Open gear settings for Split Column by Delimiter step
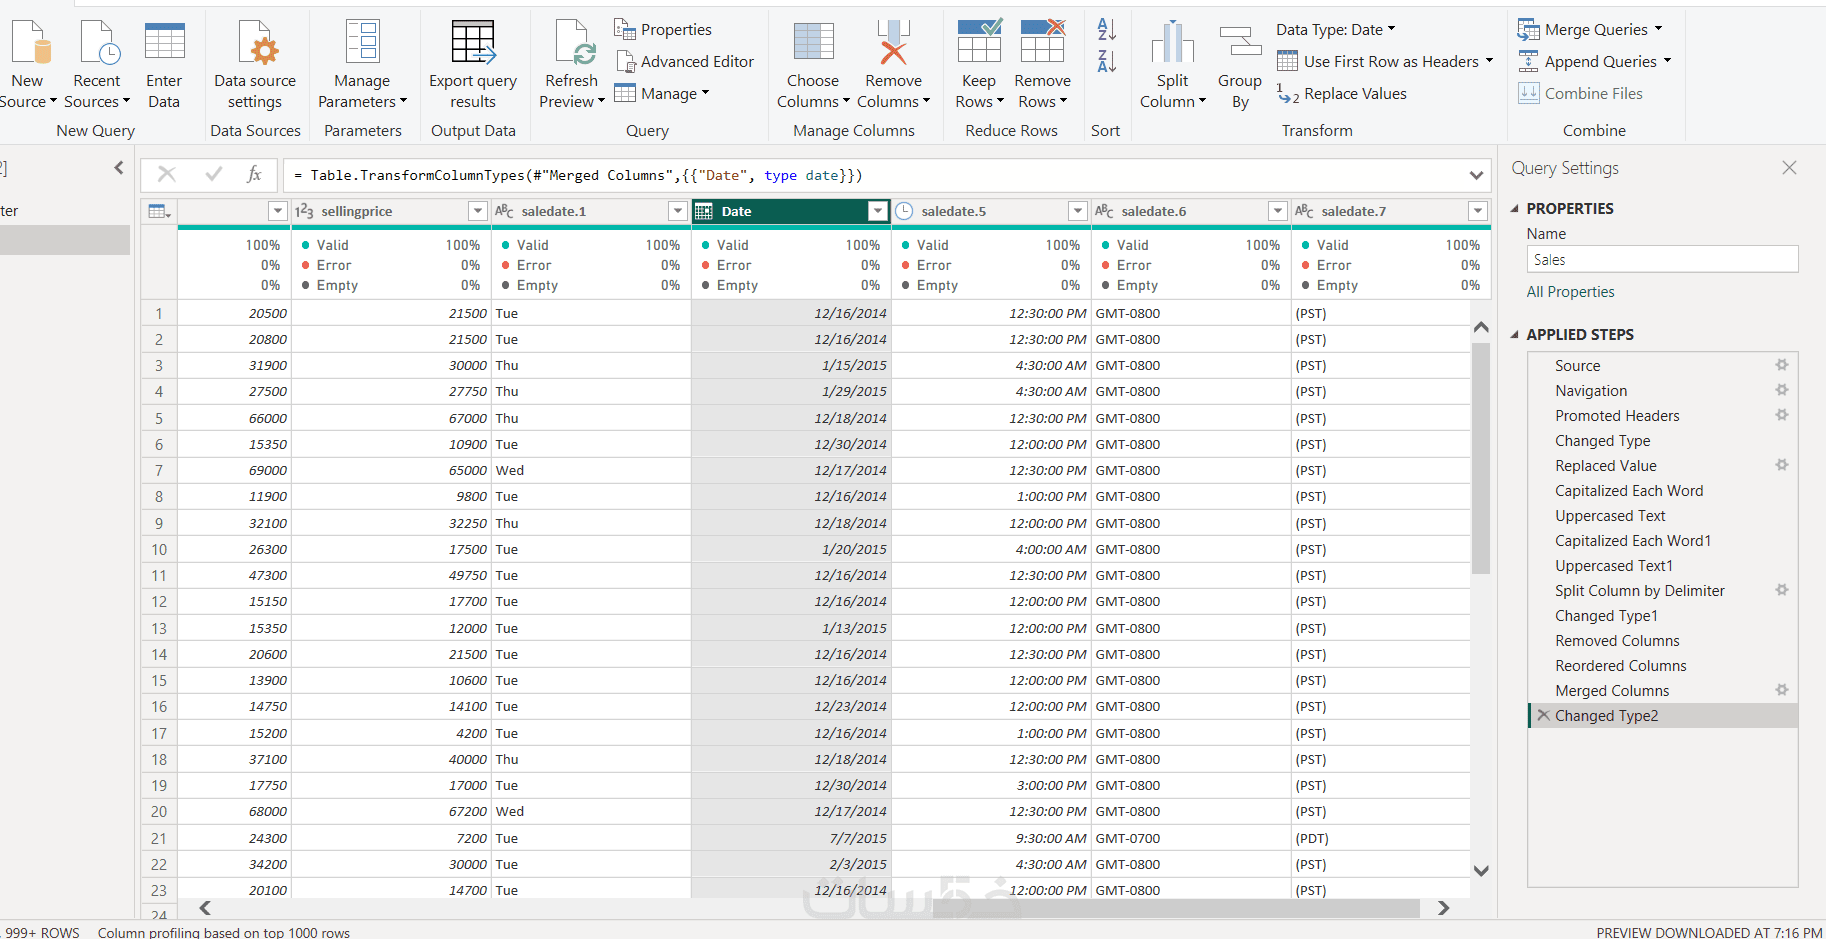This screenshot has width=1826, height=939. tap(1781, 590)
